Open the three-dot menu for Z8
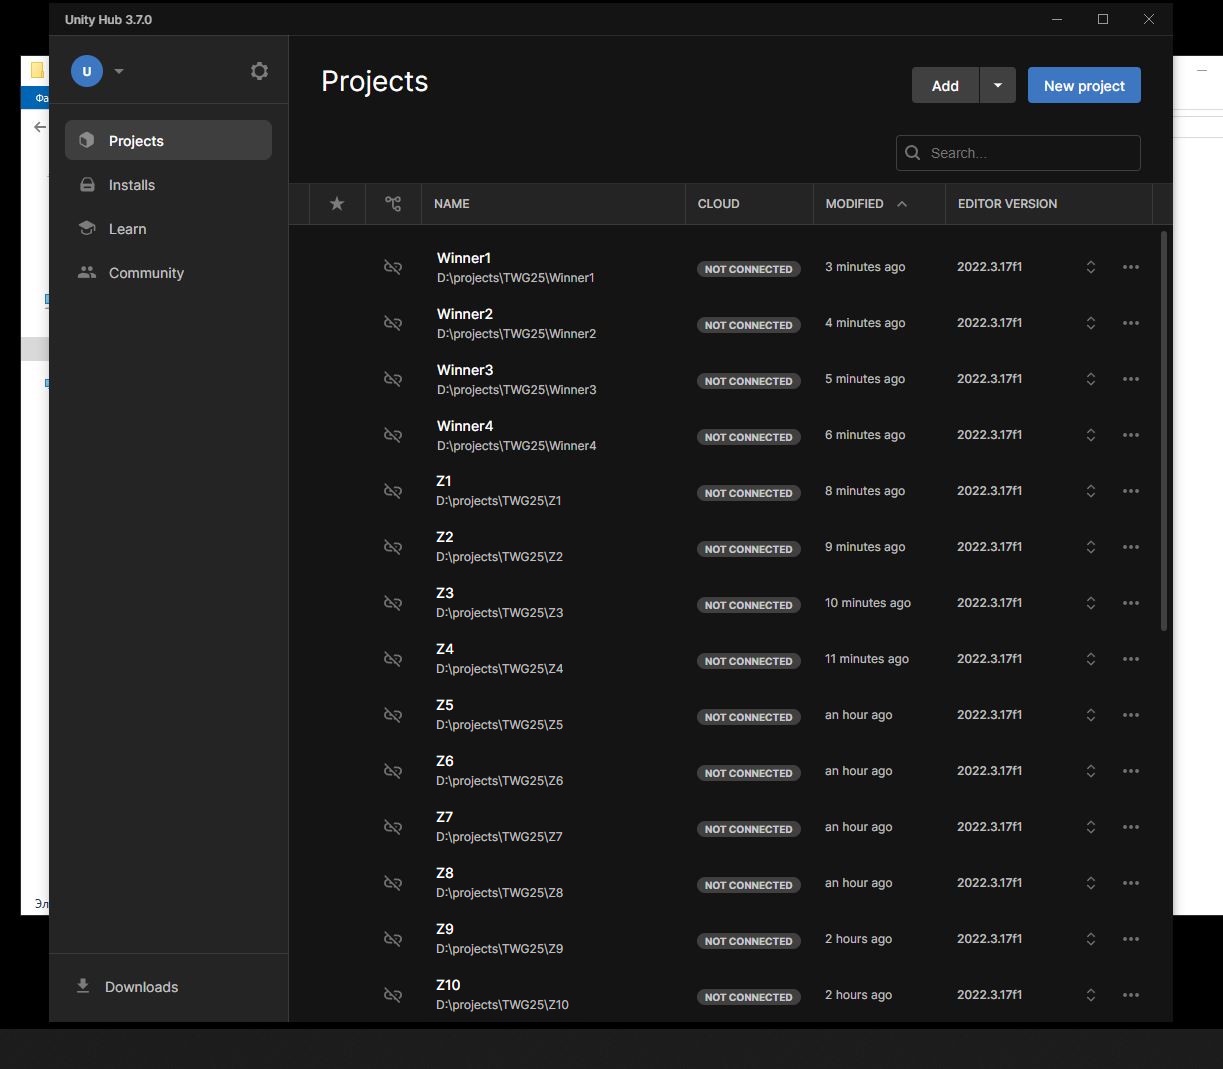Viewport: 1223px width, 1069px height. click(x=1131, y=883)
